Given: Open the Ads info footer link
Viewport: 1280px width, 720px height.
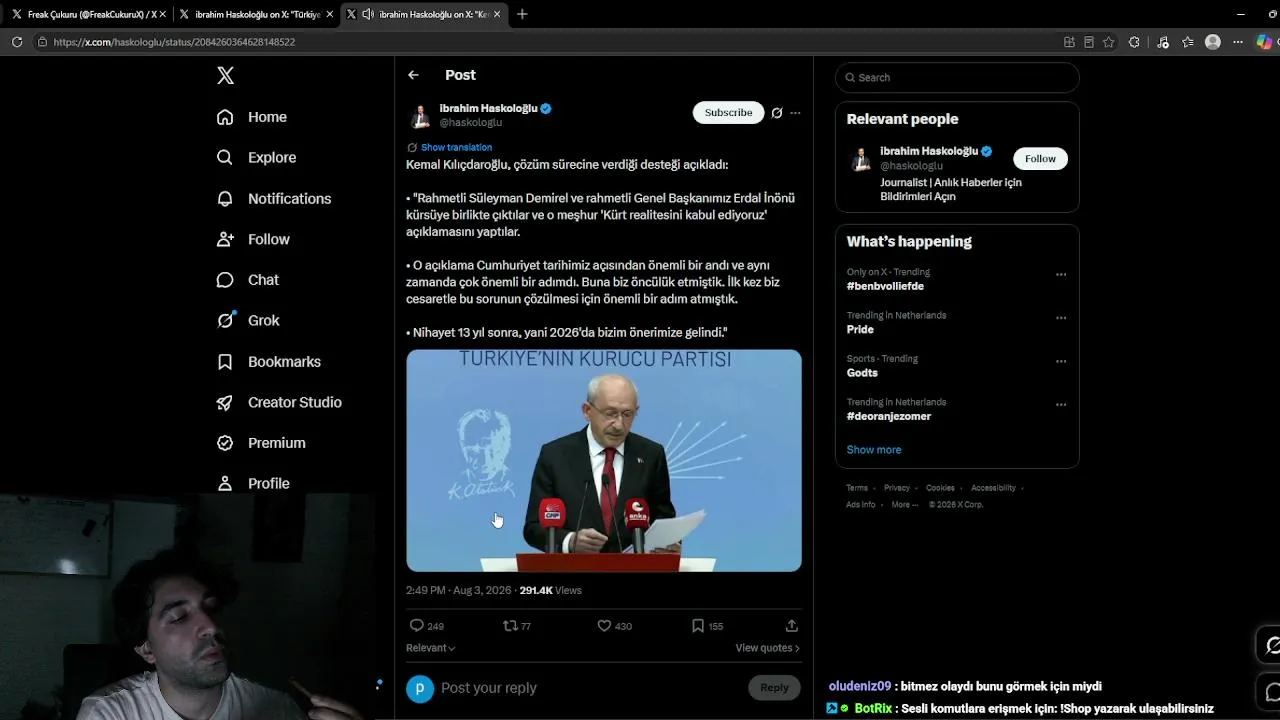Looking at the screenshot, I should [860, 505].
